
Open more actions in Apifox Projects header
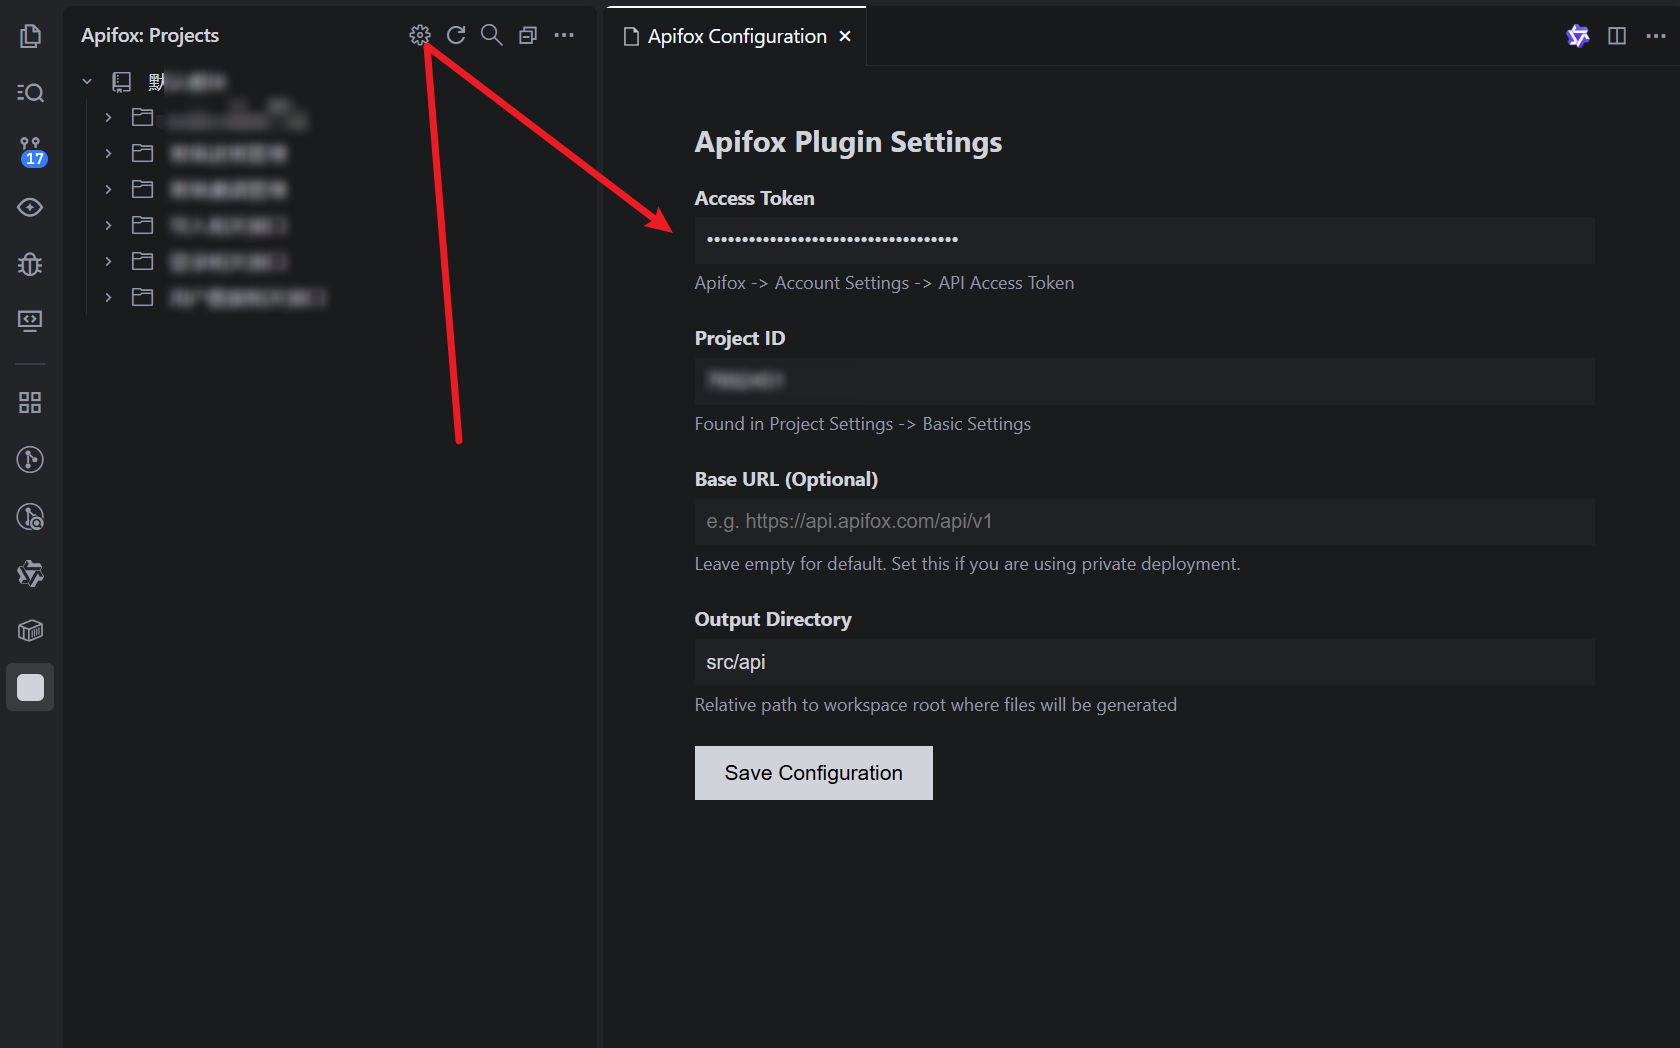tap(564, 35)
